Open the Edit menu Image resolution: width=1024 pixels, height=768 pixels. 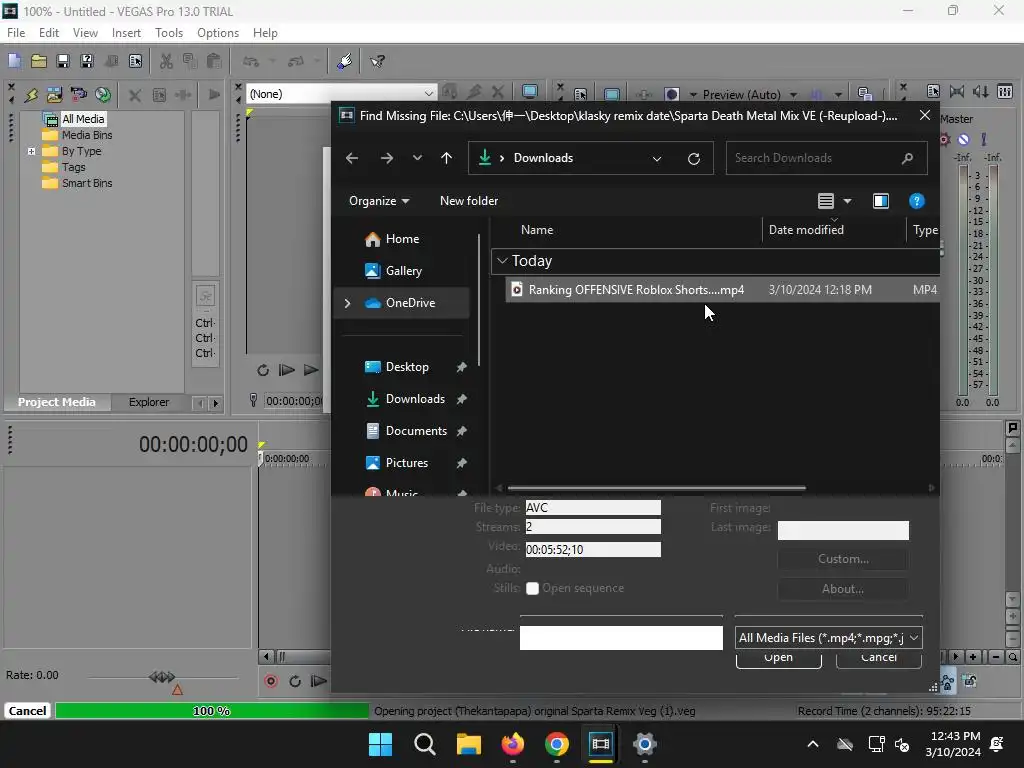(49, 33)
